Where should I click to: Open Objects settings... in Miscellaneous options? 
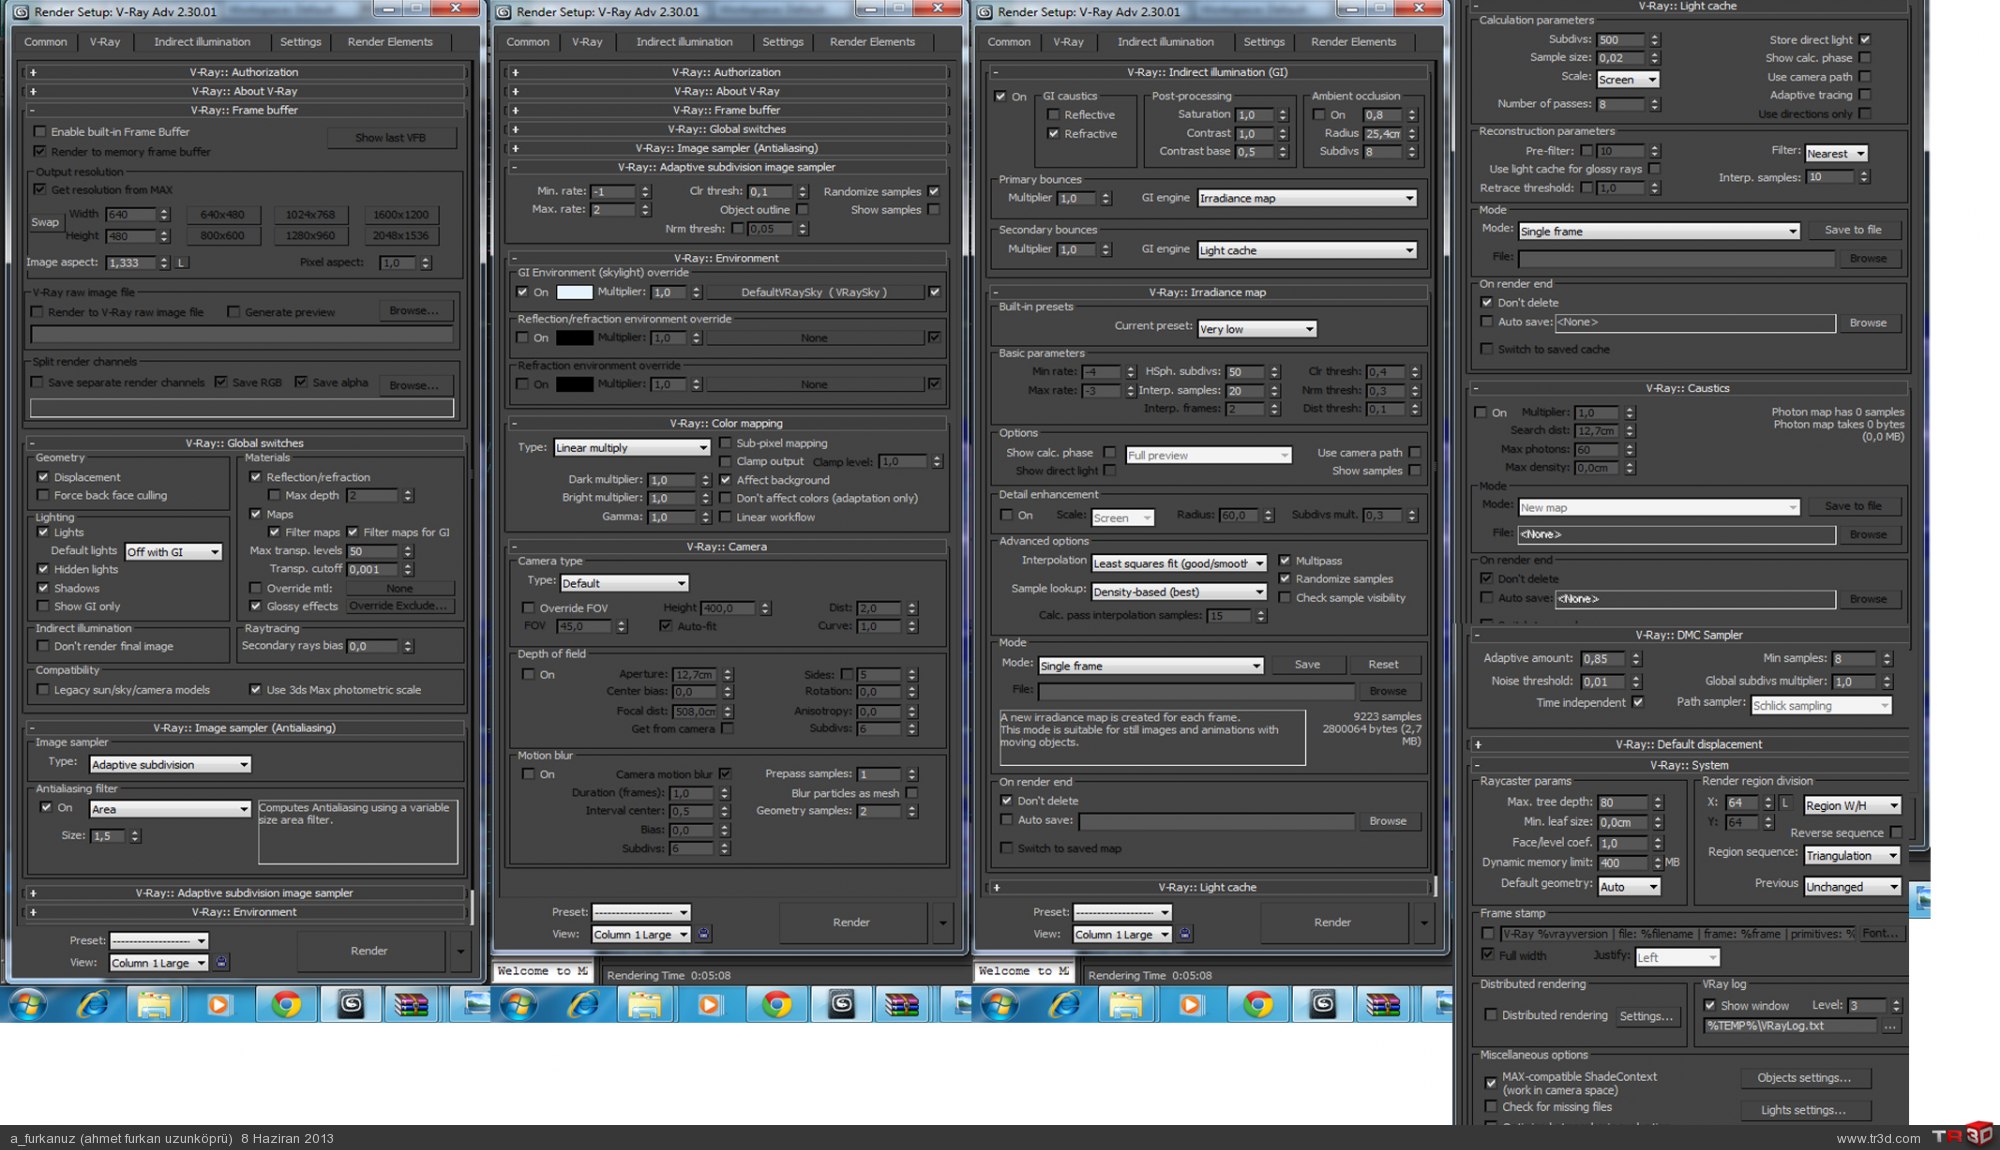(1803, 1078)
